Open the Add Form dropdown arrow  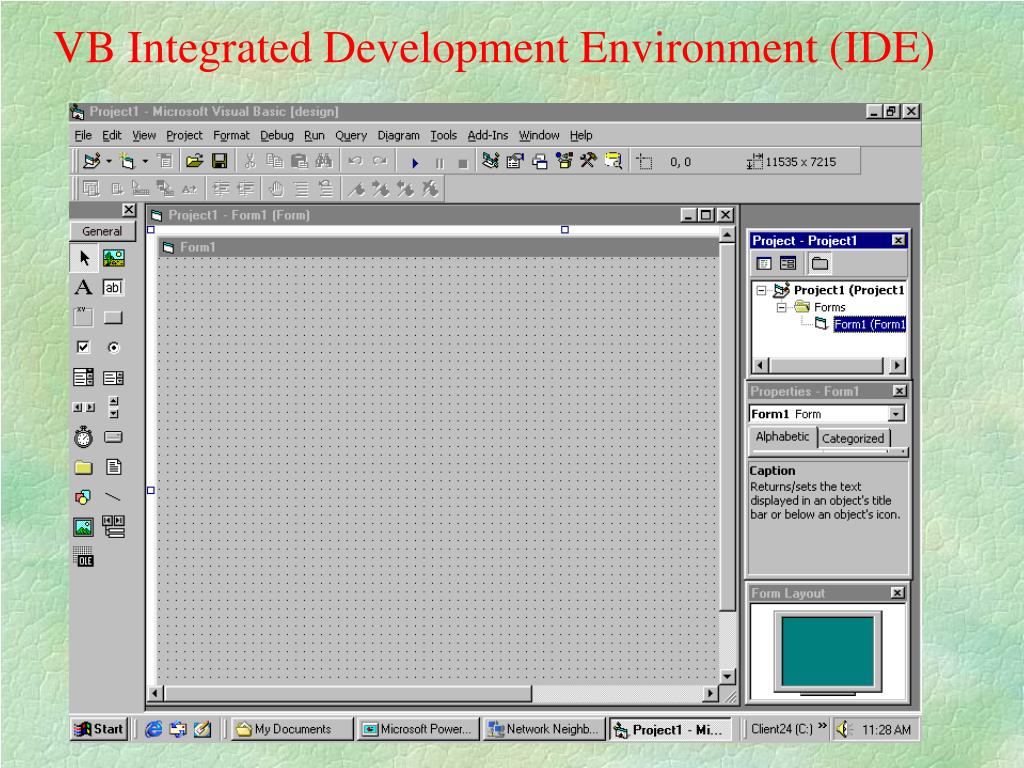[x=144, y=161]
